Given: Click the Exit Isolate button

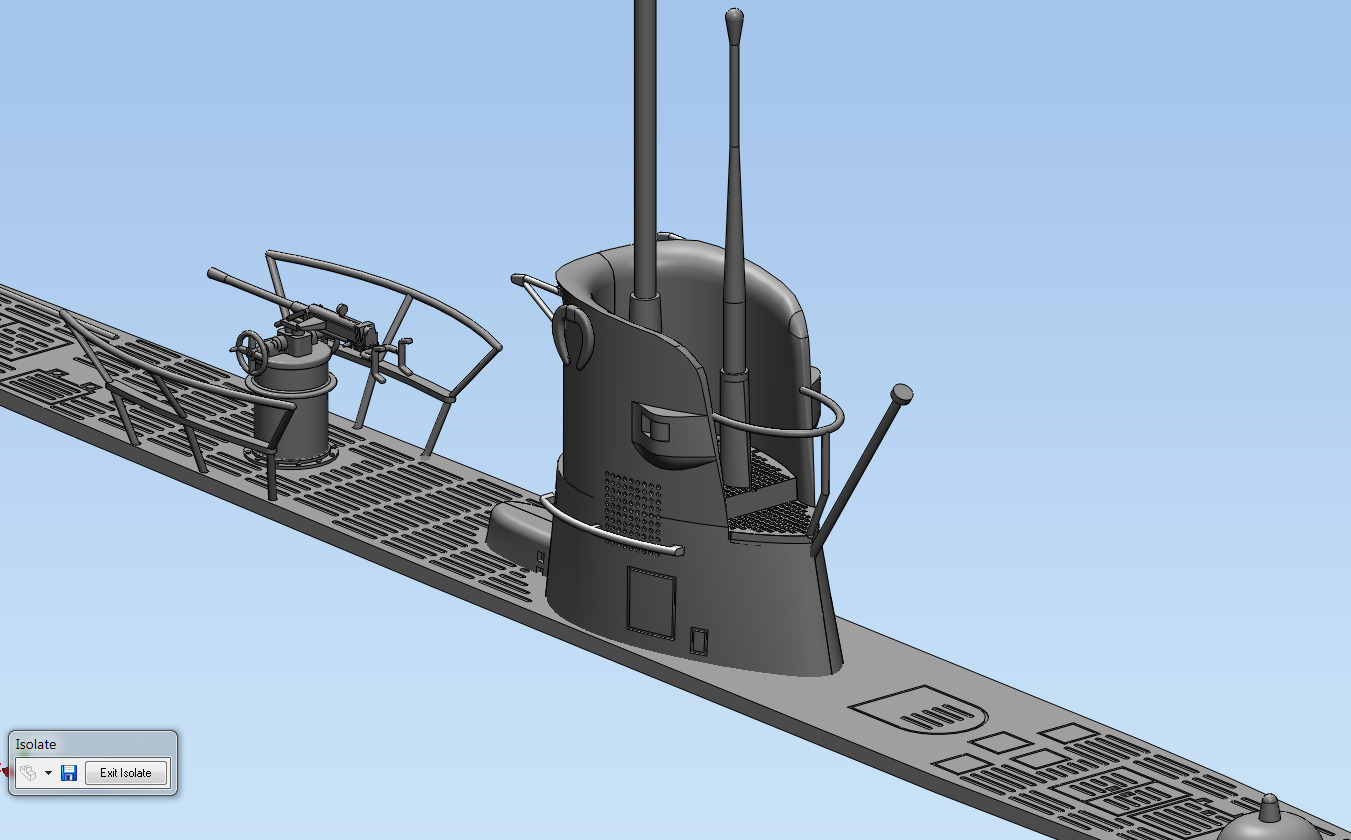Looking at the screenshot, I should coord(126,773).
